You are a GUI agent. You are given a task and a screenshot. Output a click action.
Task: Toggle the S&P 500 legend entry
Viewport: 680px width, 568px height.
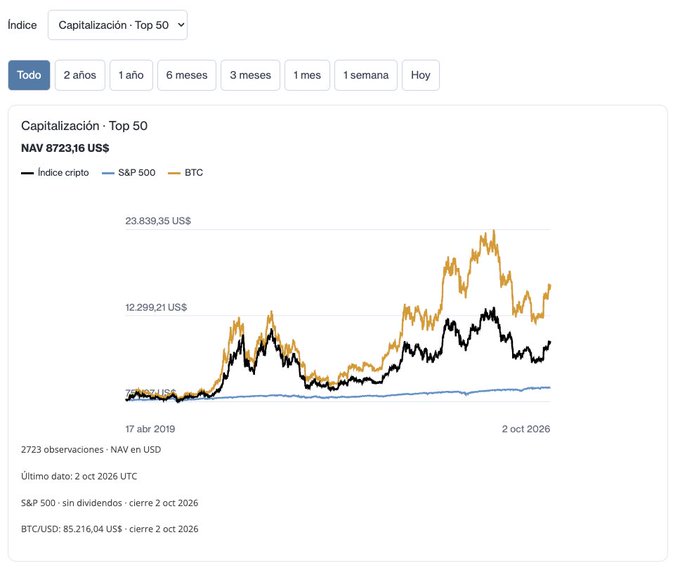click(128, 173)
